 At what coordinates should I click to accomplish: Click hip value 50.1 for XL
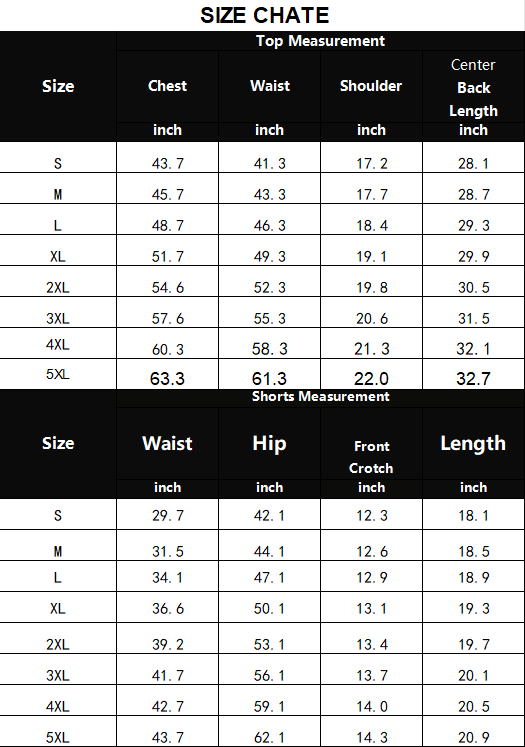[x=269, y=608]
